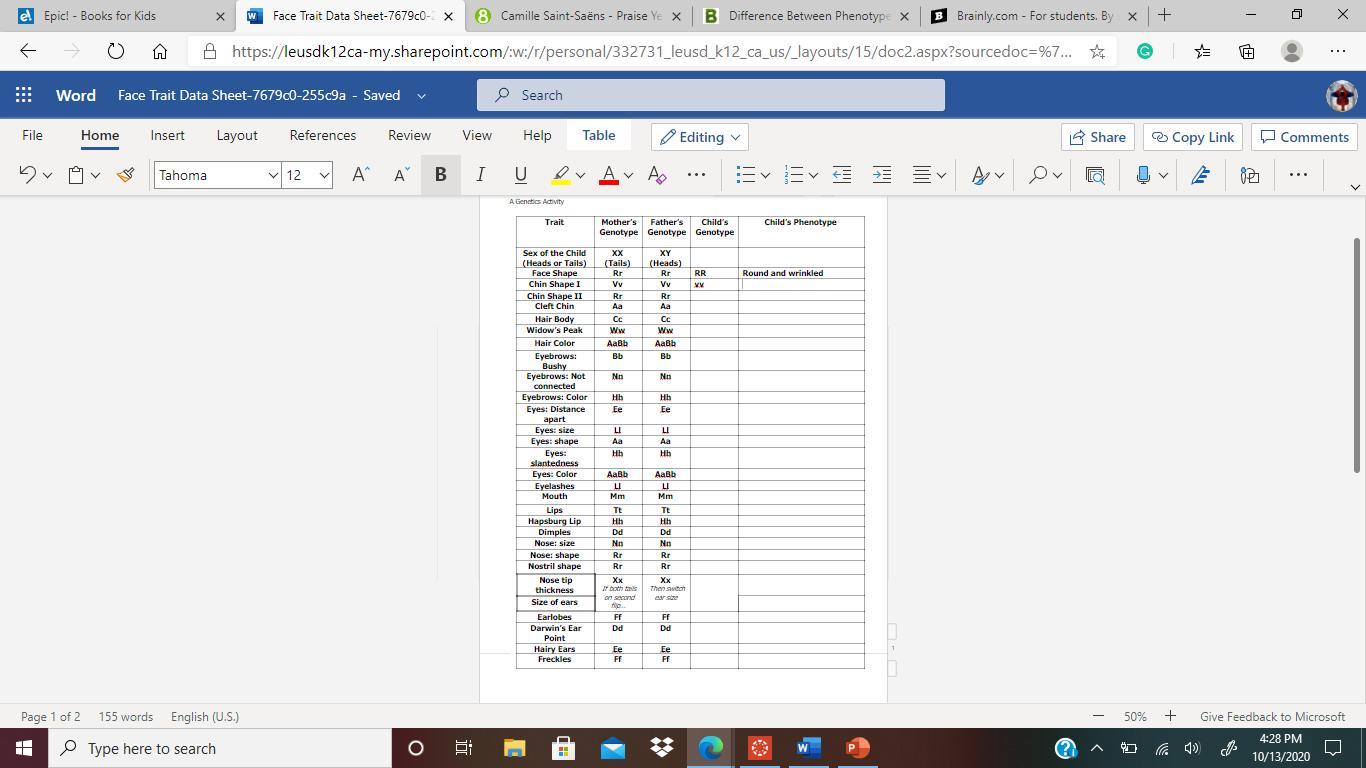Underline the selected text
This screenshot has width=1366, height=768.
(519, 174)
